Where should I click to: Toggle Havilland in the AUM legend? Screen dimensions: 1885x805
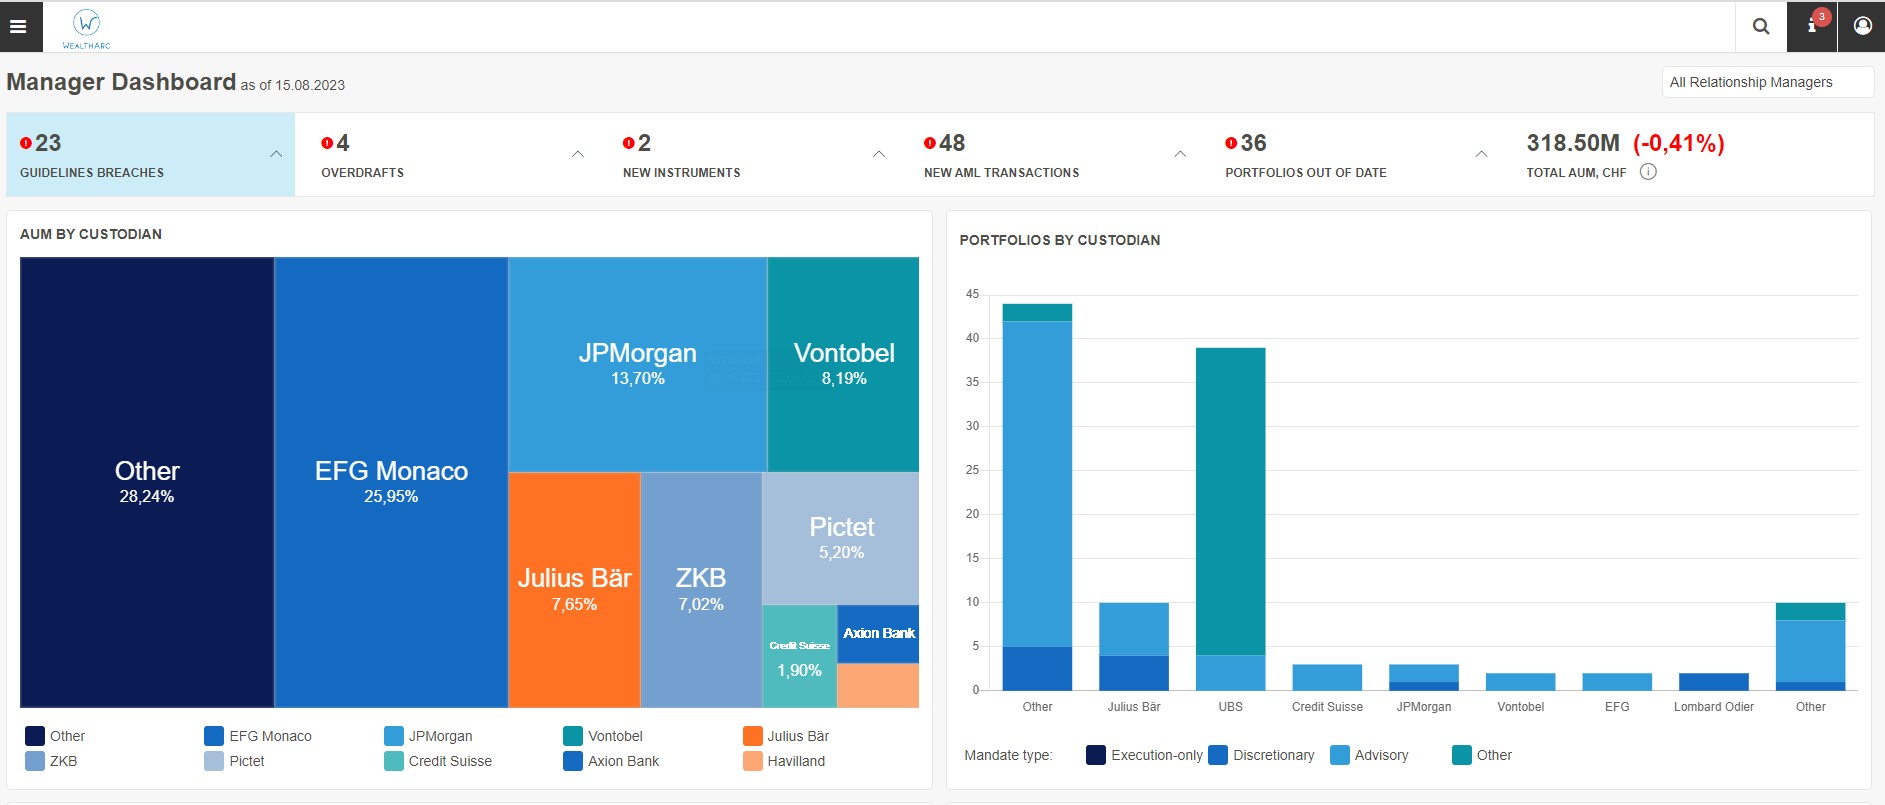click(x=784, y=761)
